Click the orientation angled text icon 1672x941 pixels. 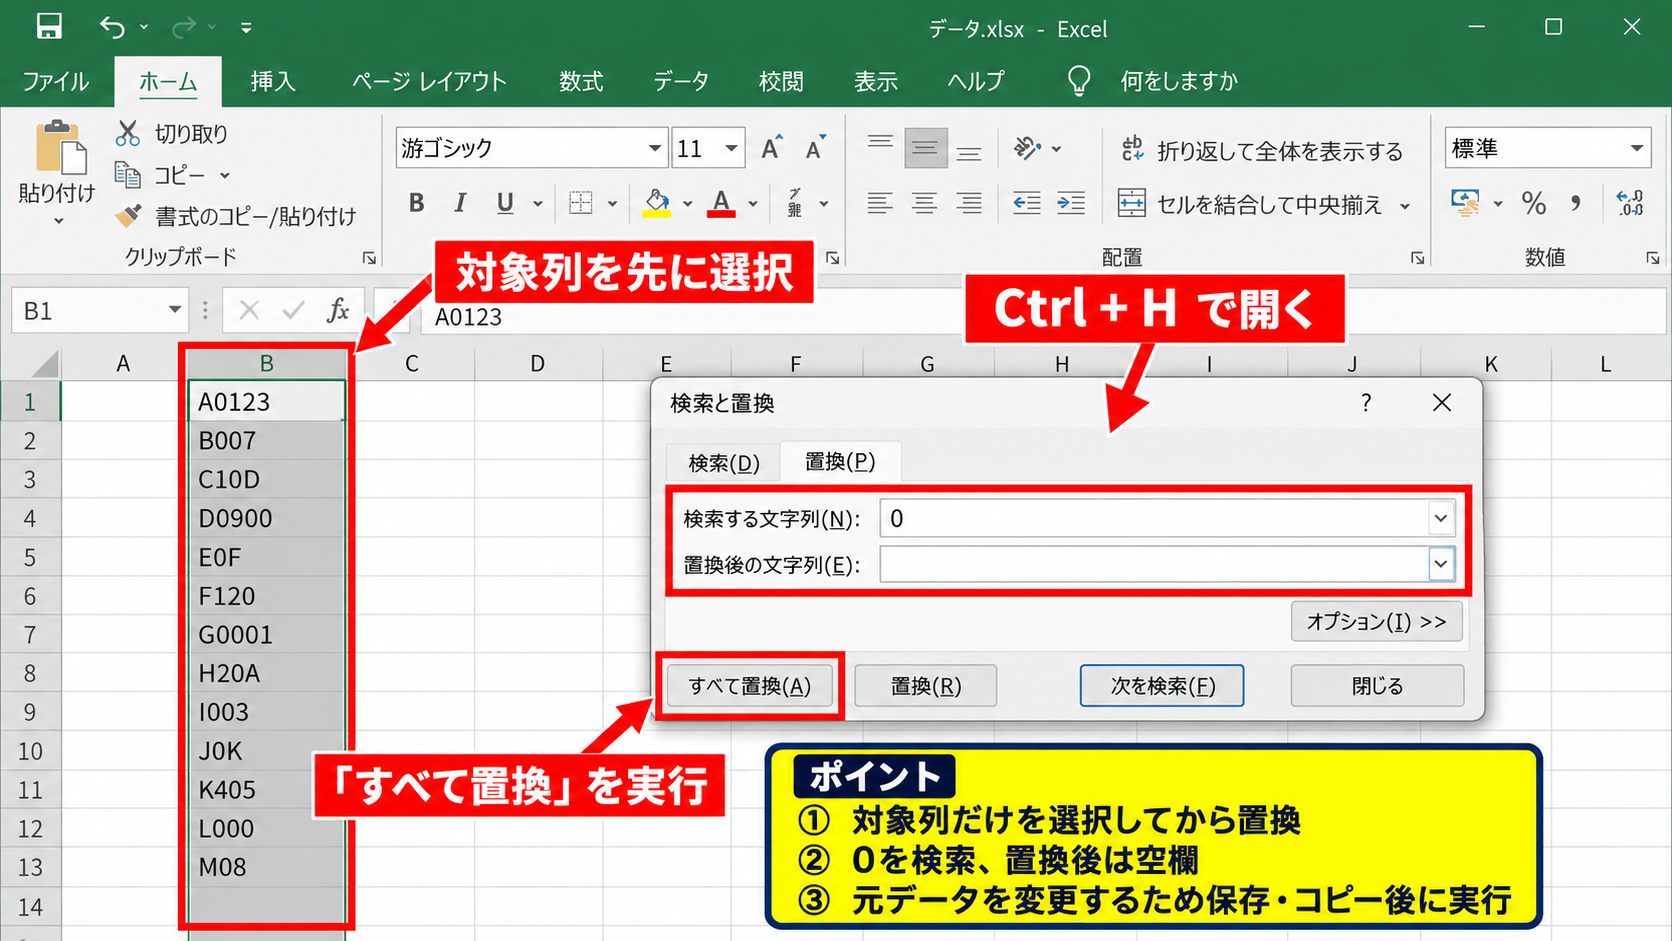point(1027,149)
